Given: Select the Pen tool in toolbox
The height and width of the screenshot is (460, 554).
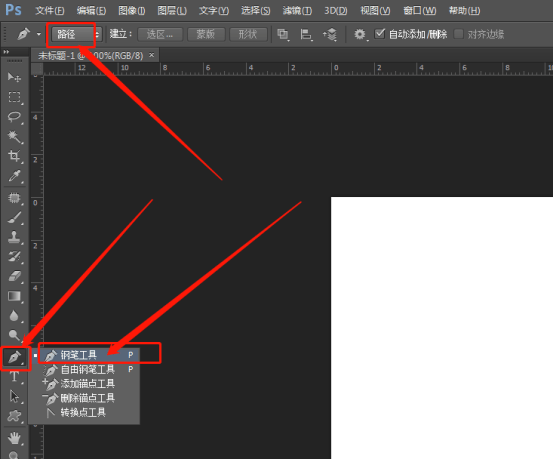Looking at the screenshot, I should (14, 357).
